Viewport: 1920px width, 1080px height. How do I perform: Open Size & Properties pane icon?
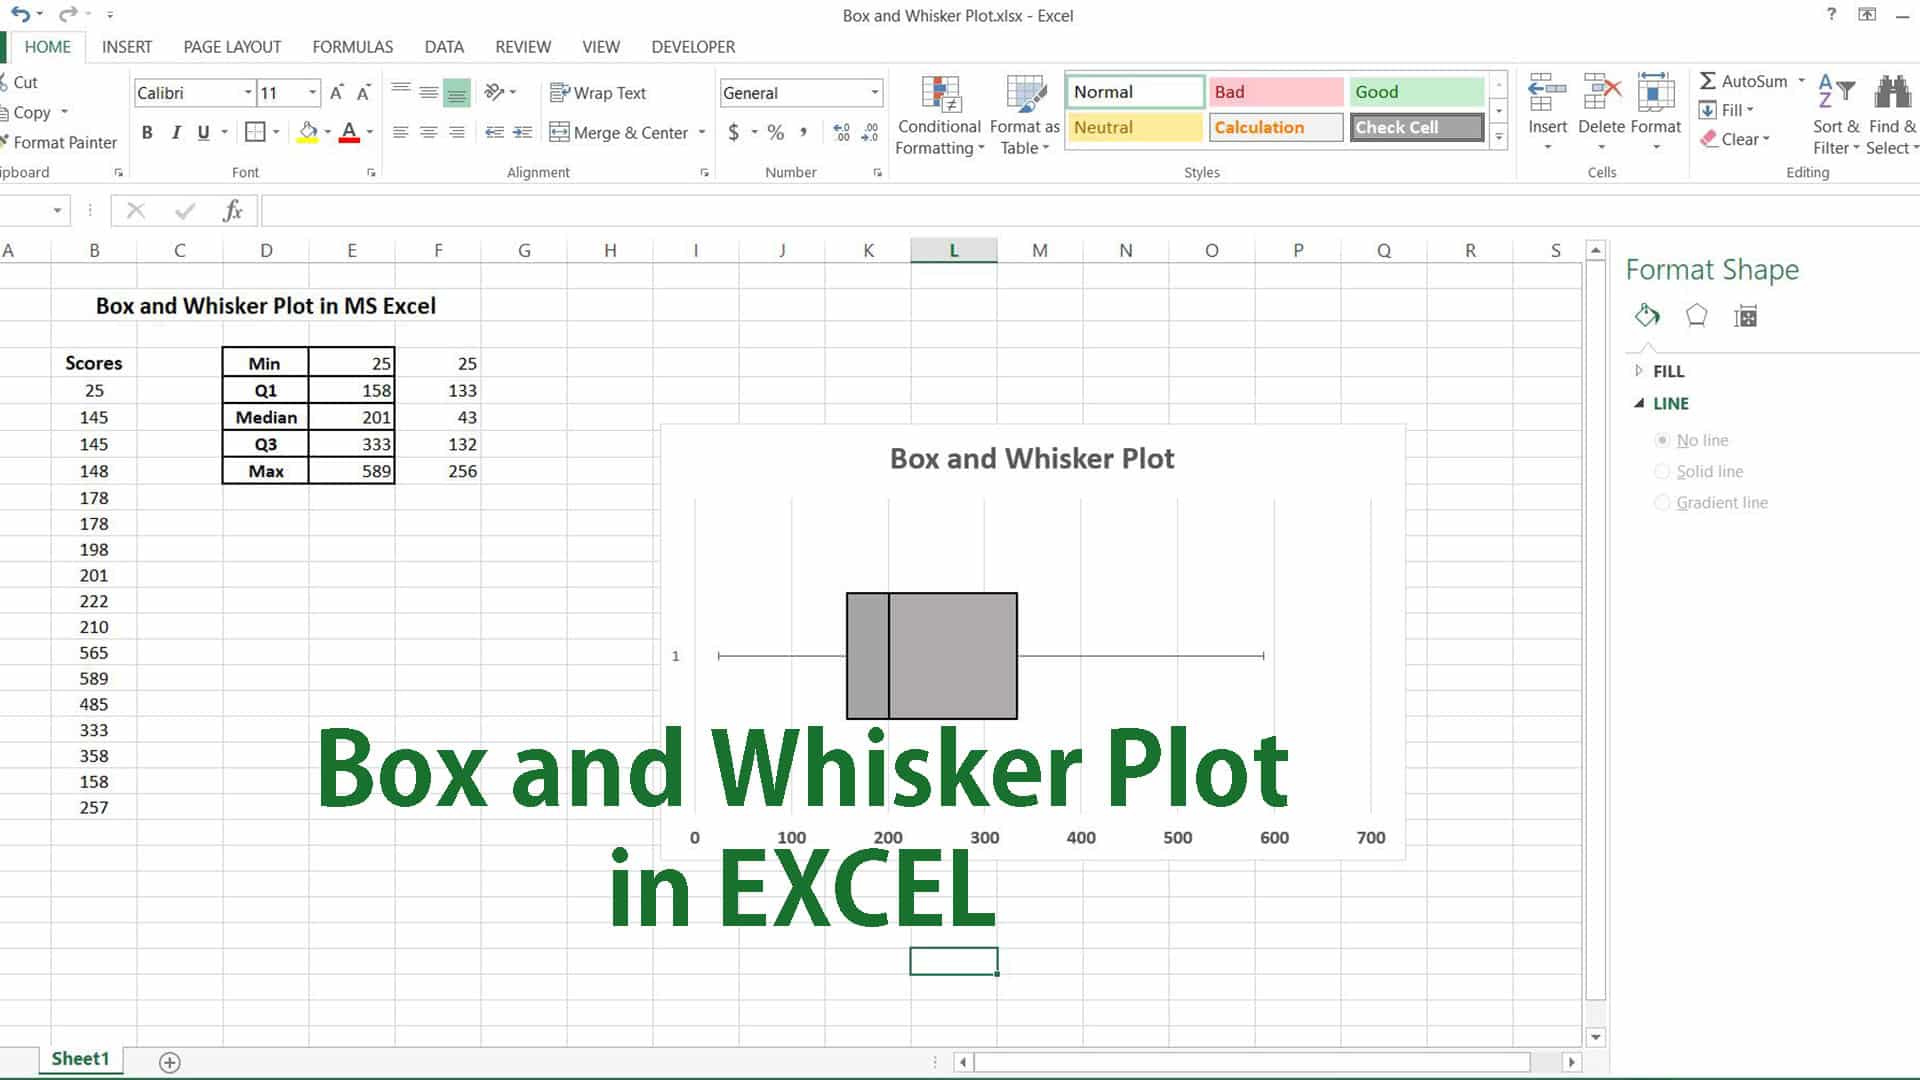point(1745,317)
